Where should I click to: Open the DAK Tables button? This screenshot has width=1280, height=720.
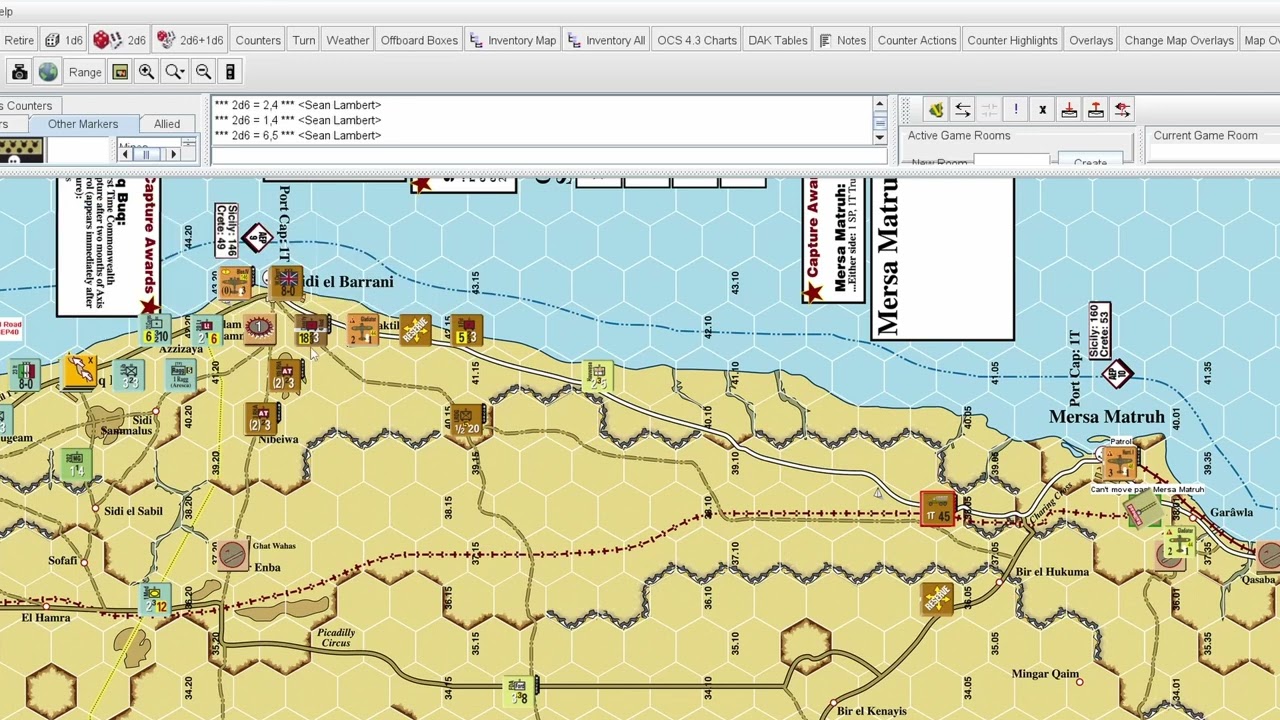tap(777, 40)
